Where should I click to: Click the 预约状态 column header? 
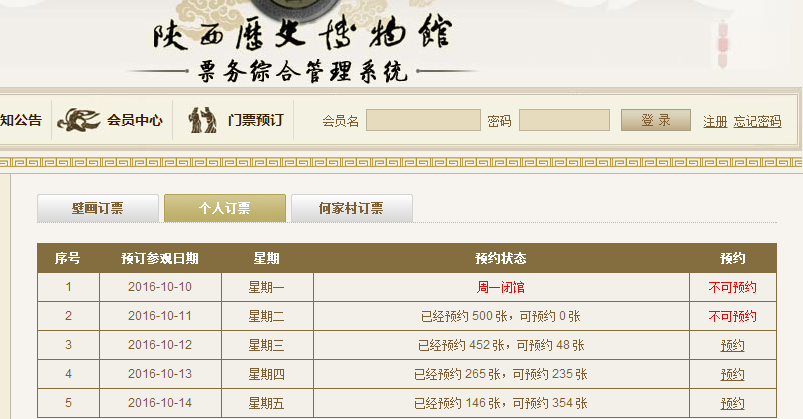[501, 258]
